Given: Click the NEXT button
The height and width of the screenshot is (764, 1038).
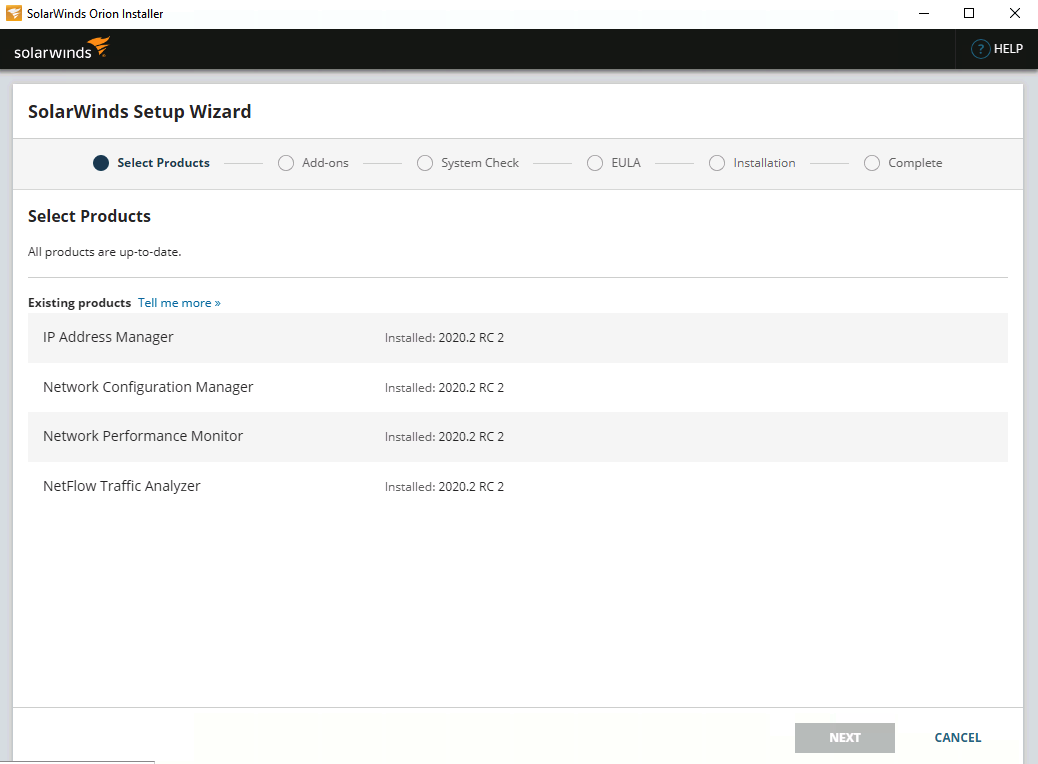Looking at the screenshot, I should click(x=845, y=738).
